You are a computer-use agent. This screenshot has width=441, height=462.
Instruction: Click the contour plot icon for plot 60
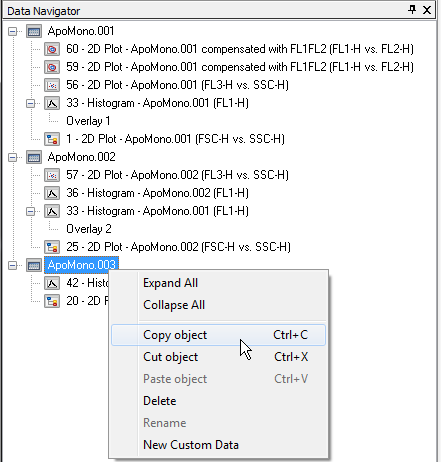click(x=52, y=50)
